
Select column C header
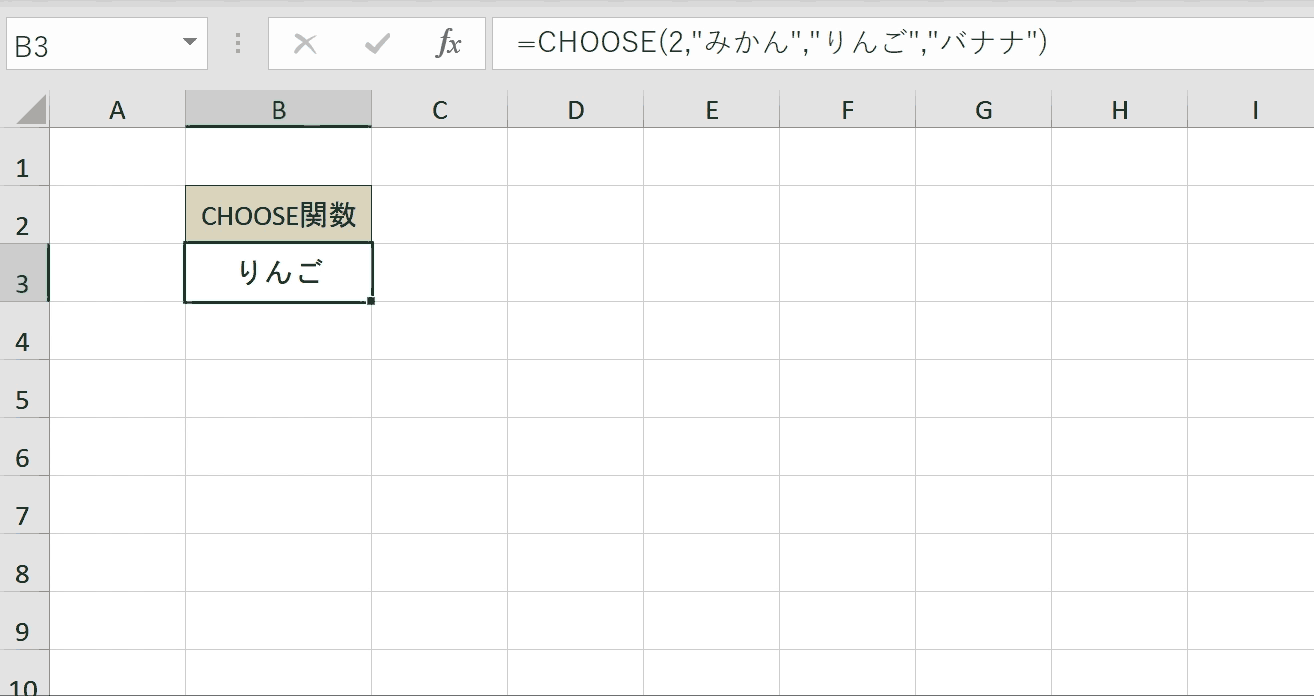point(439,110)
